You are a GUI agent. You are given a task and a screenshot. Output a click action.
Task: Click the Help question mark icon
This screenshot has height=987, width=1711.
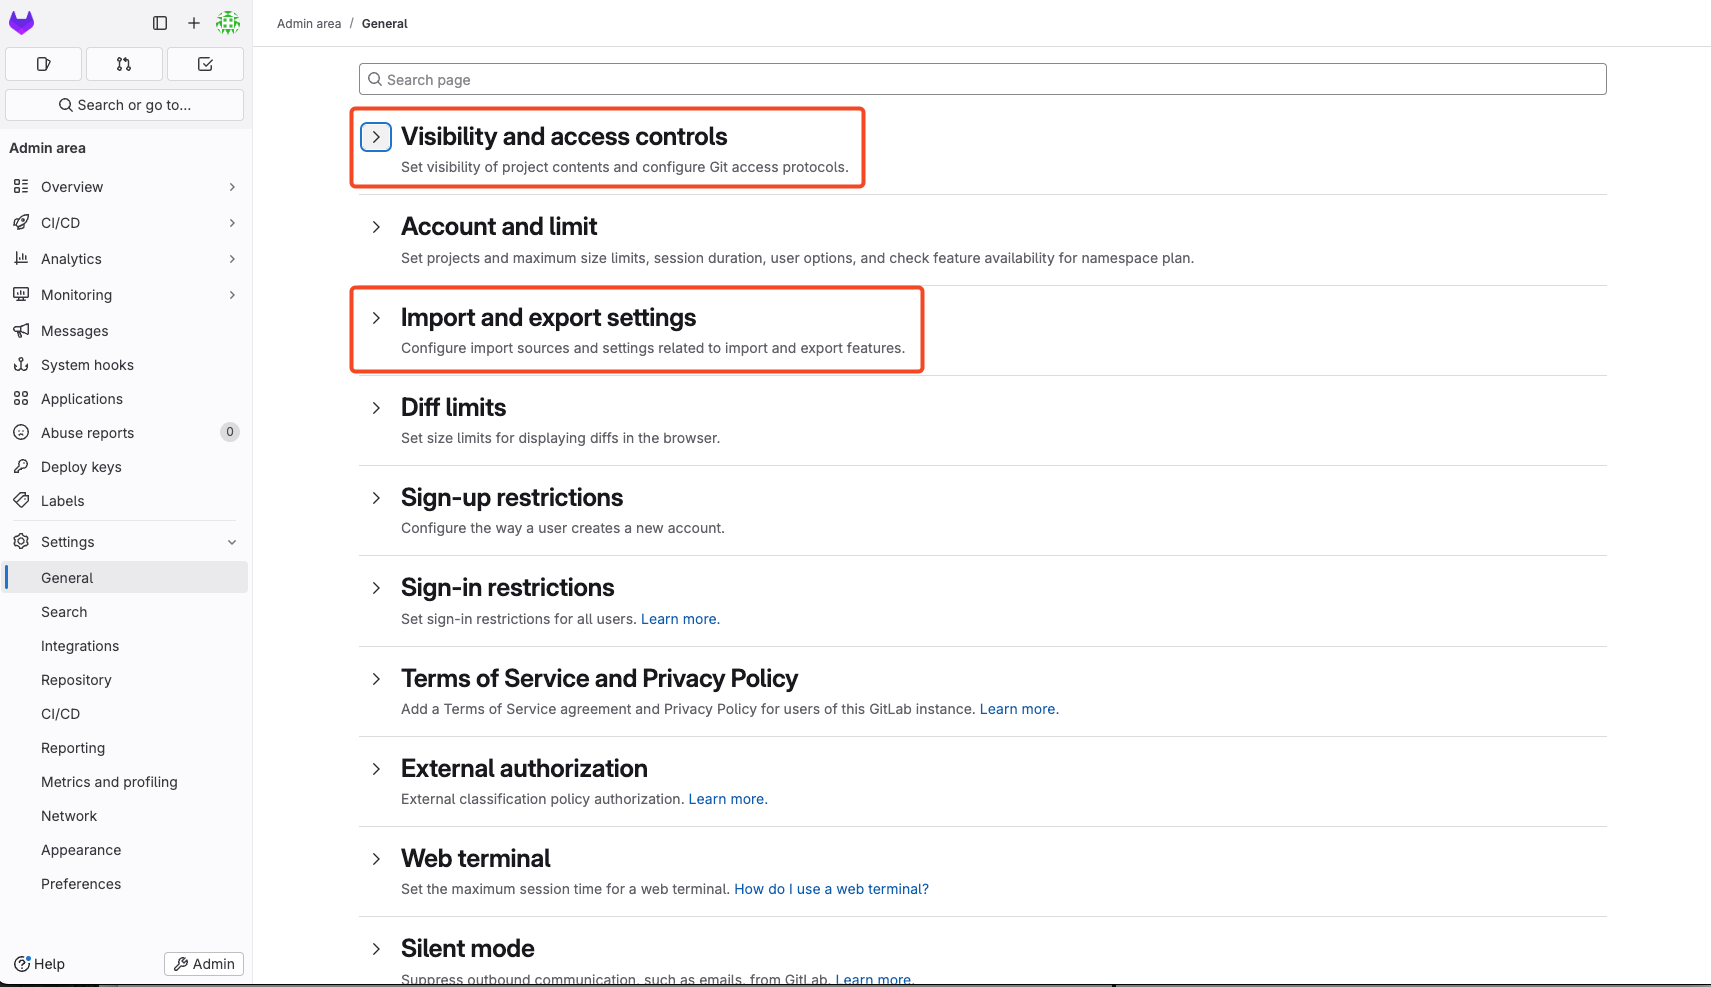(x=22, y=964)
